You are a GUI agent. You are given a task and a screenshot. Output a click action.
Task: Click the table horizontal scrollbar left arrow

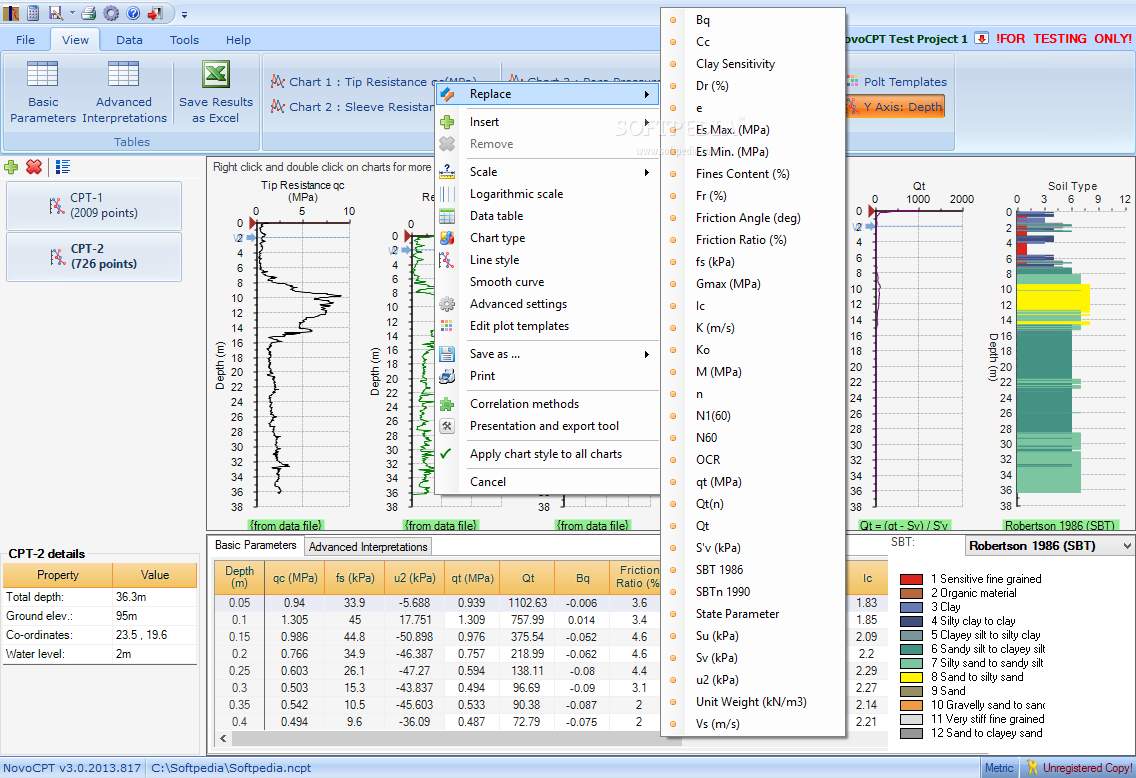click(223, 739)
